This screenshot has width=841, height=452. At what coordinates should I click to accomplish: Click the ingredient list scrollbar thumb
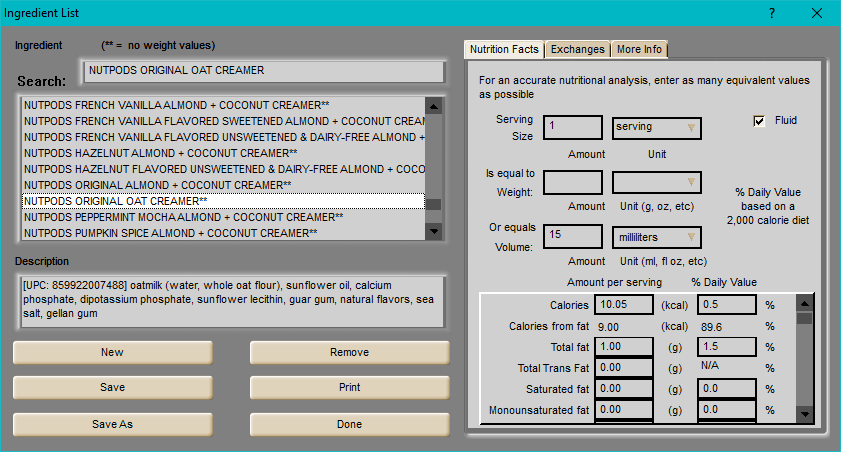(433, 205)
